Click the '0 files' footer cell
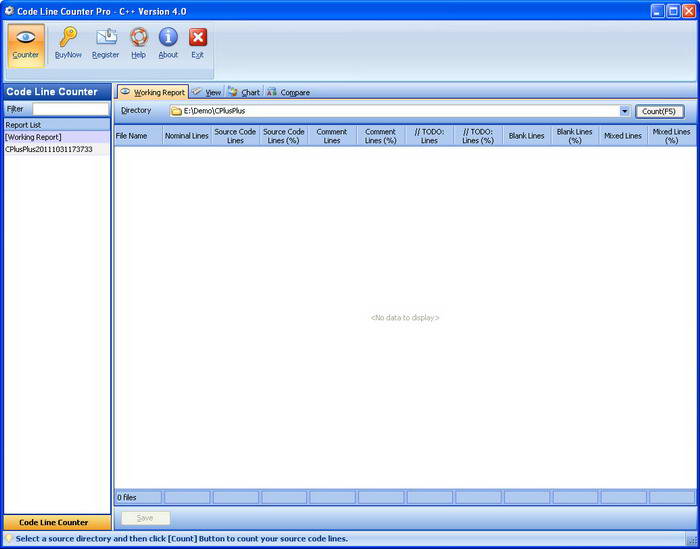Image resolution: width=700 pixels, height=549 pixels. 138,497
